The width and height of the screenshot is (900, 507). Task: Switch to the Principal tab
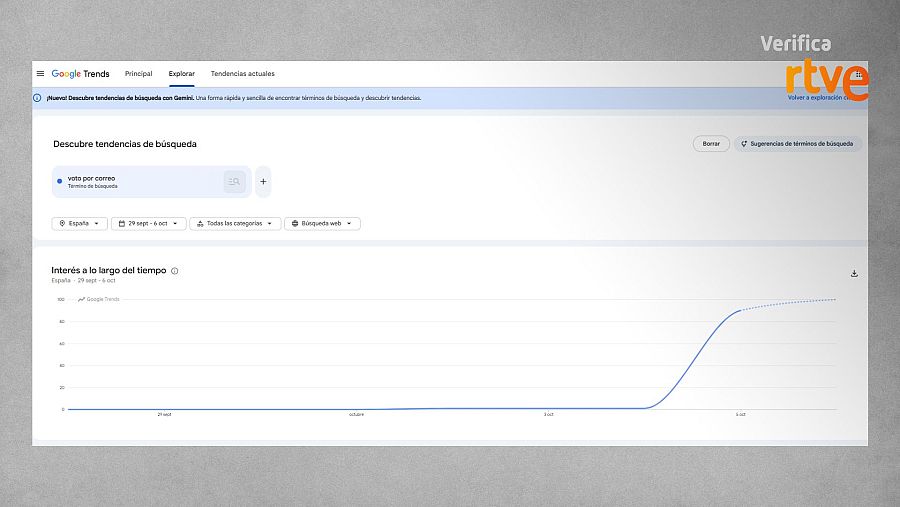coord(138,73)
